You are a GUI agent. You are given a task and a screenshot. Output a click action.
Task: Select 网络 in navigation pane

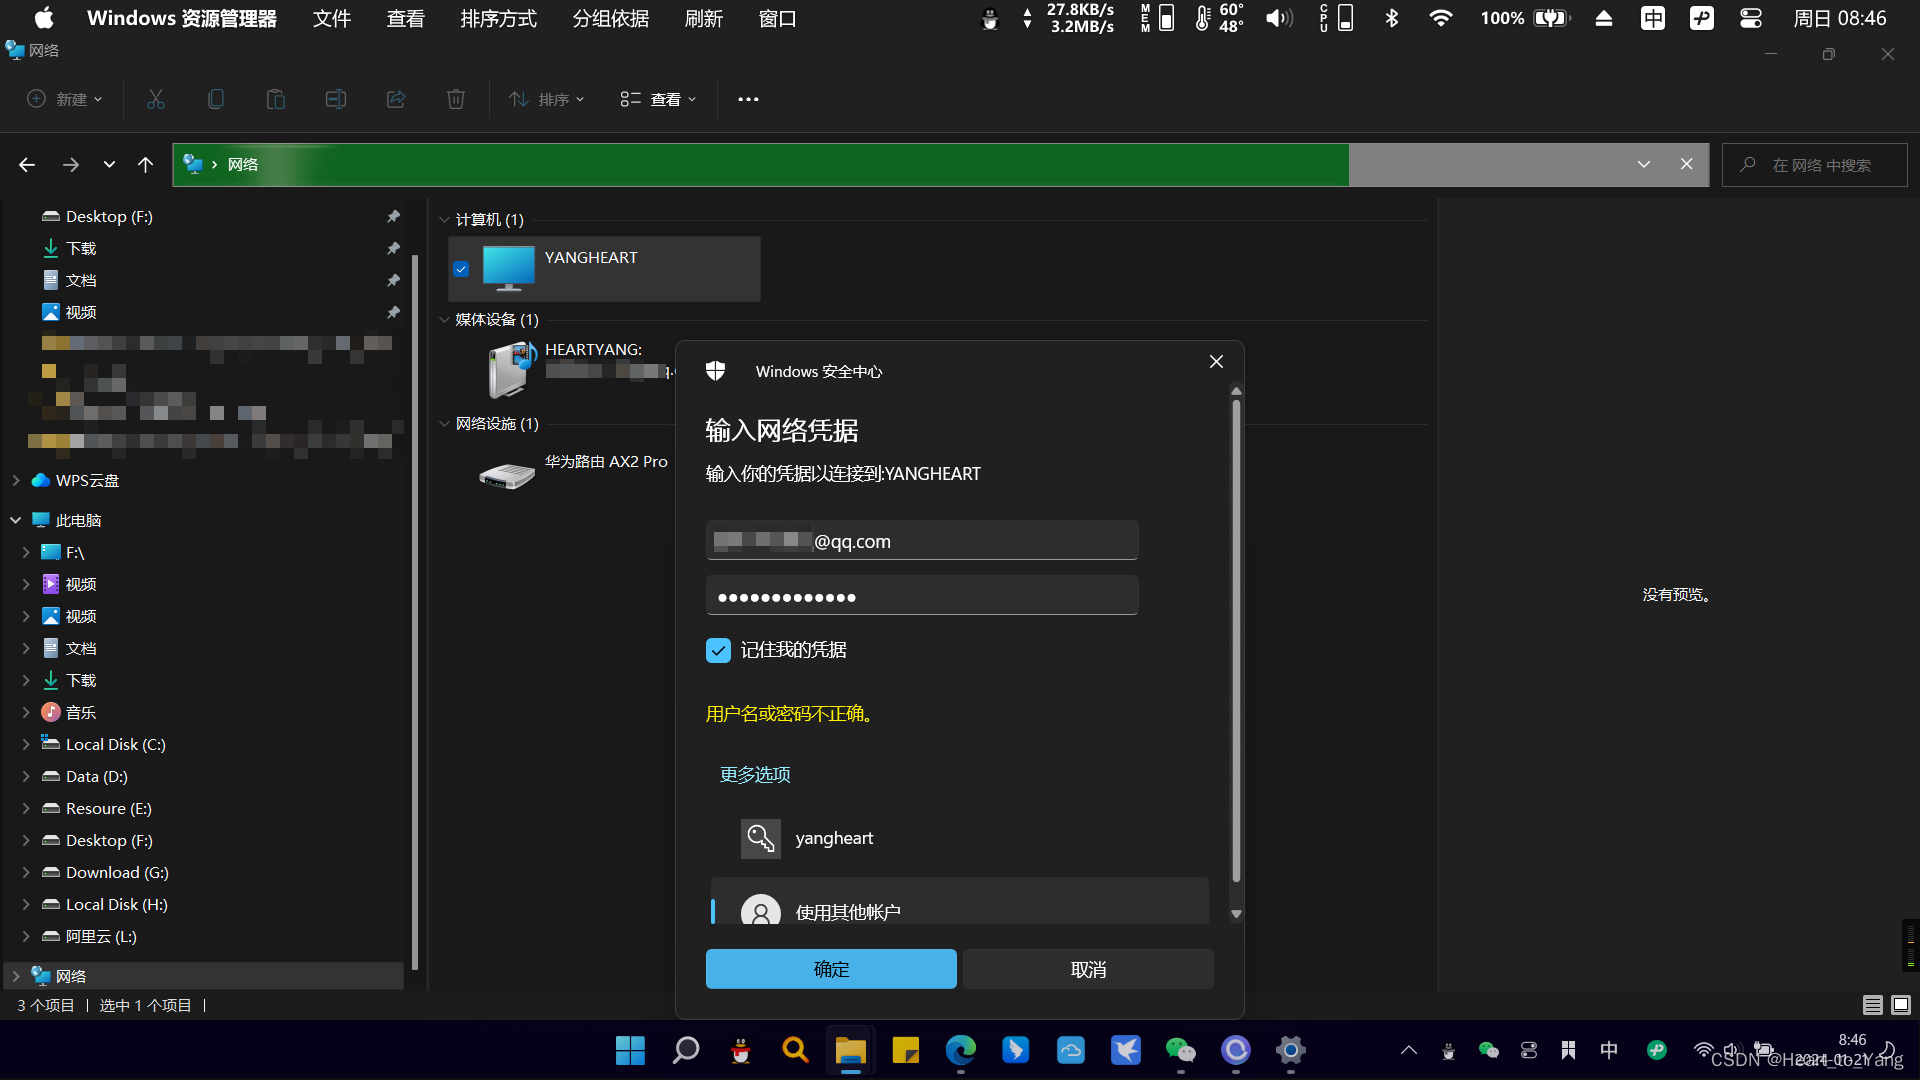click(205, 977)
